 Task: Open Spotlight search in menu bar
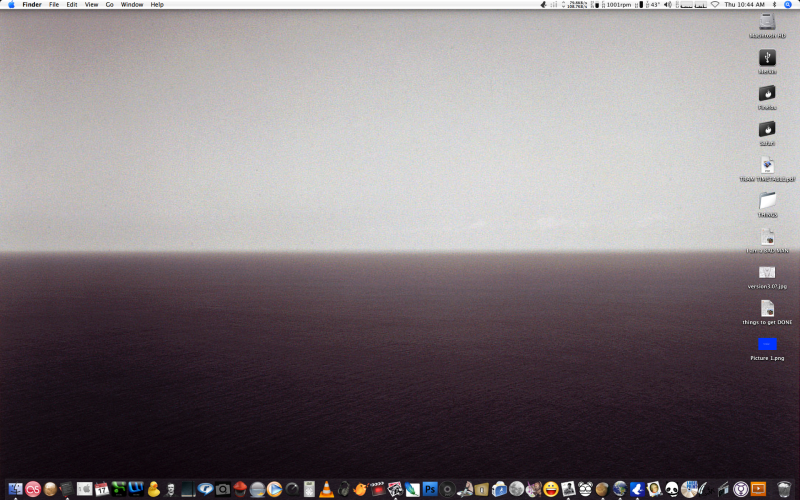pyautogui.click(x=788, y=5)
